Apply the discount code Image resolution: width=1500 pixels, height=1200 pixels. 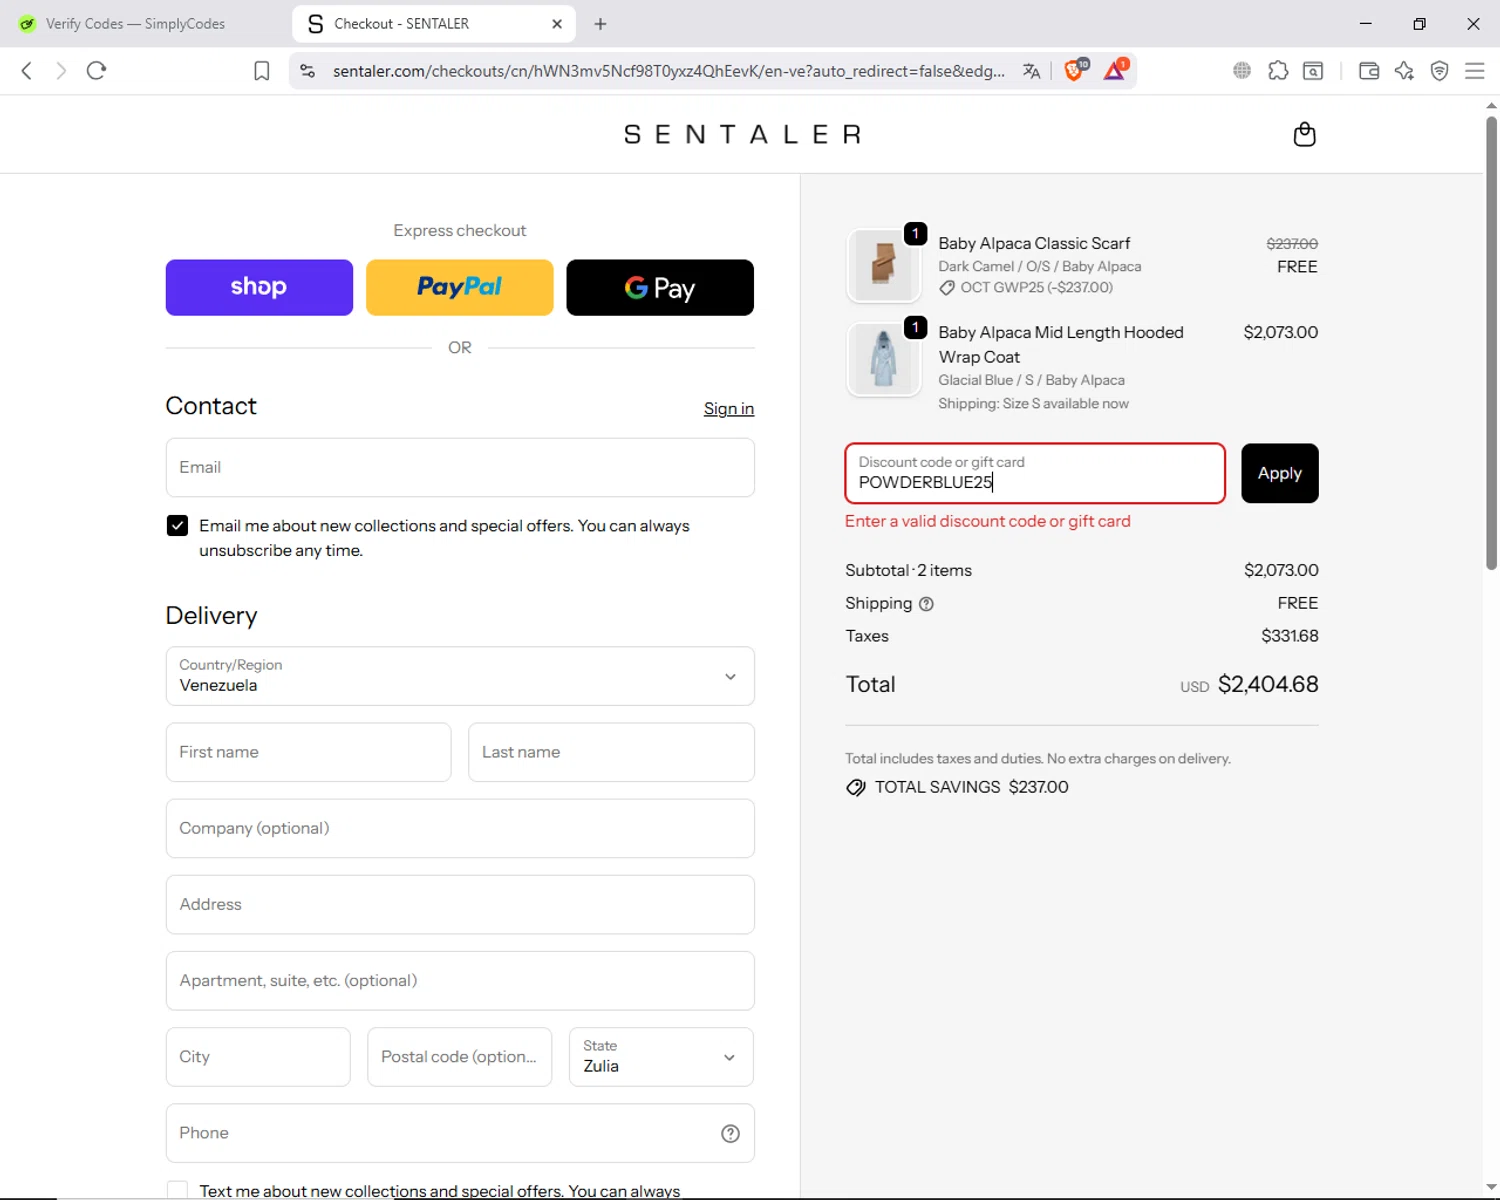1280,473
